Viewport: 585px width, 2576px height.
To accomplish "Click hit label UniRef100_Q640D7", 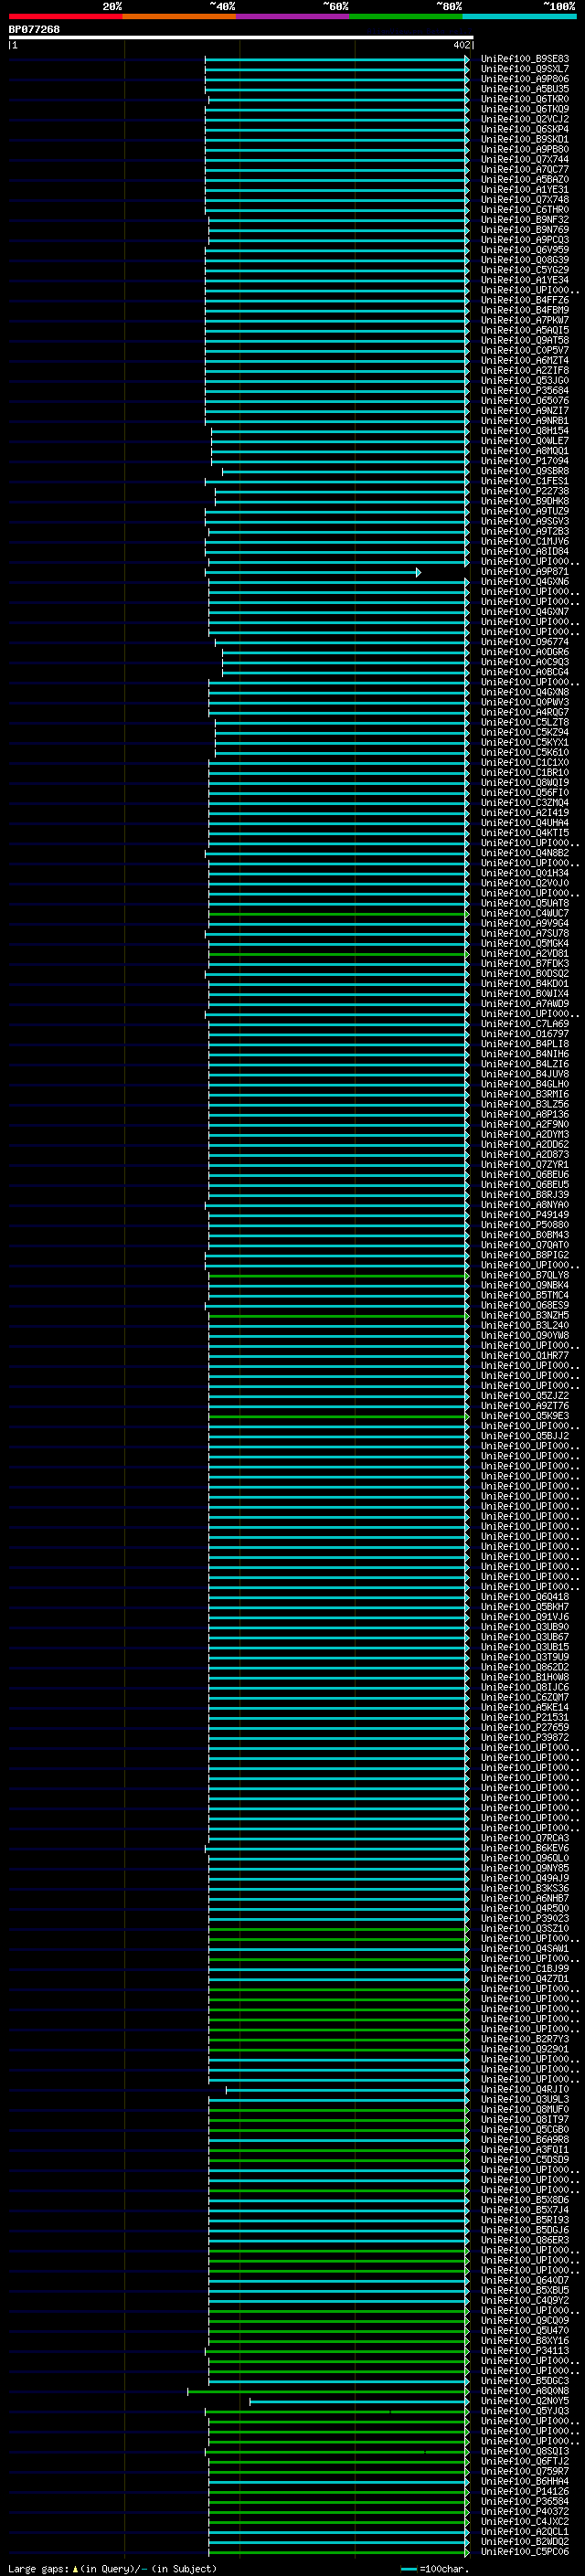I will point(525,2281).
